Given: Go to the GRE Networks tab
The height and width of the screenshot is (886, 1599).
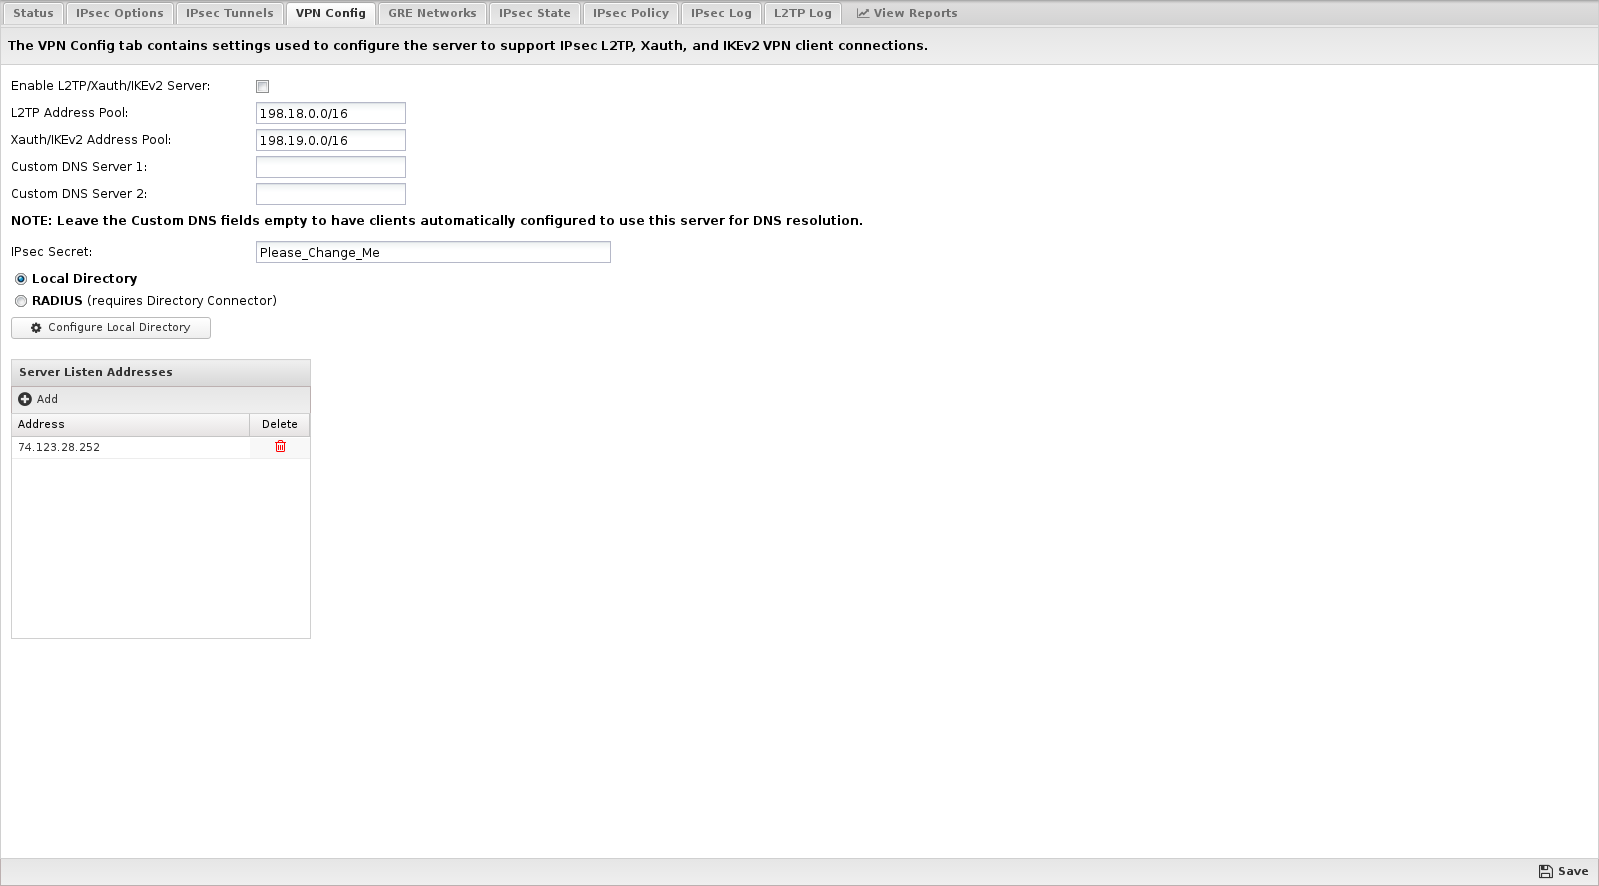Looking at the screenshot, I should pyautogui.click(x=432, y=13).
